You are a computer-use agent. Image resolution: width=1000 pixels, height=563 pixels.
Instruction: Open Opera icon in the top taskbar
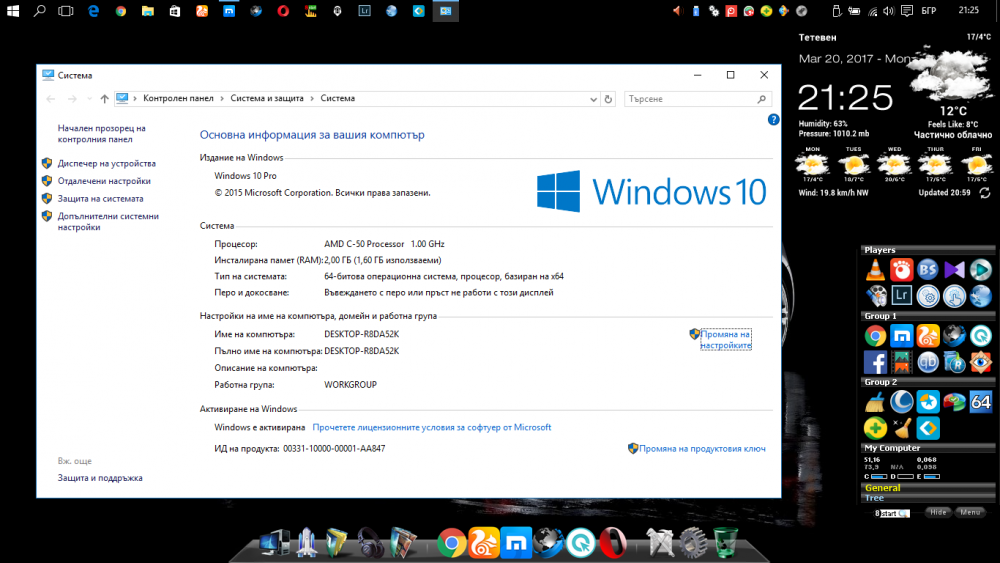point(283,11)
